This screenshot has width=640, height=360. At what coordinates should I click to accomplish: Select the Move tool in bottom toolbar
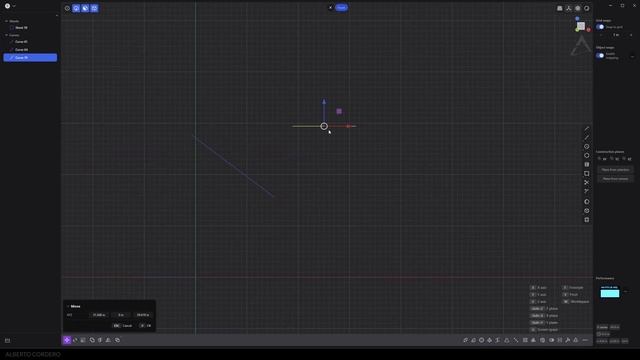(x=67, y=340)
